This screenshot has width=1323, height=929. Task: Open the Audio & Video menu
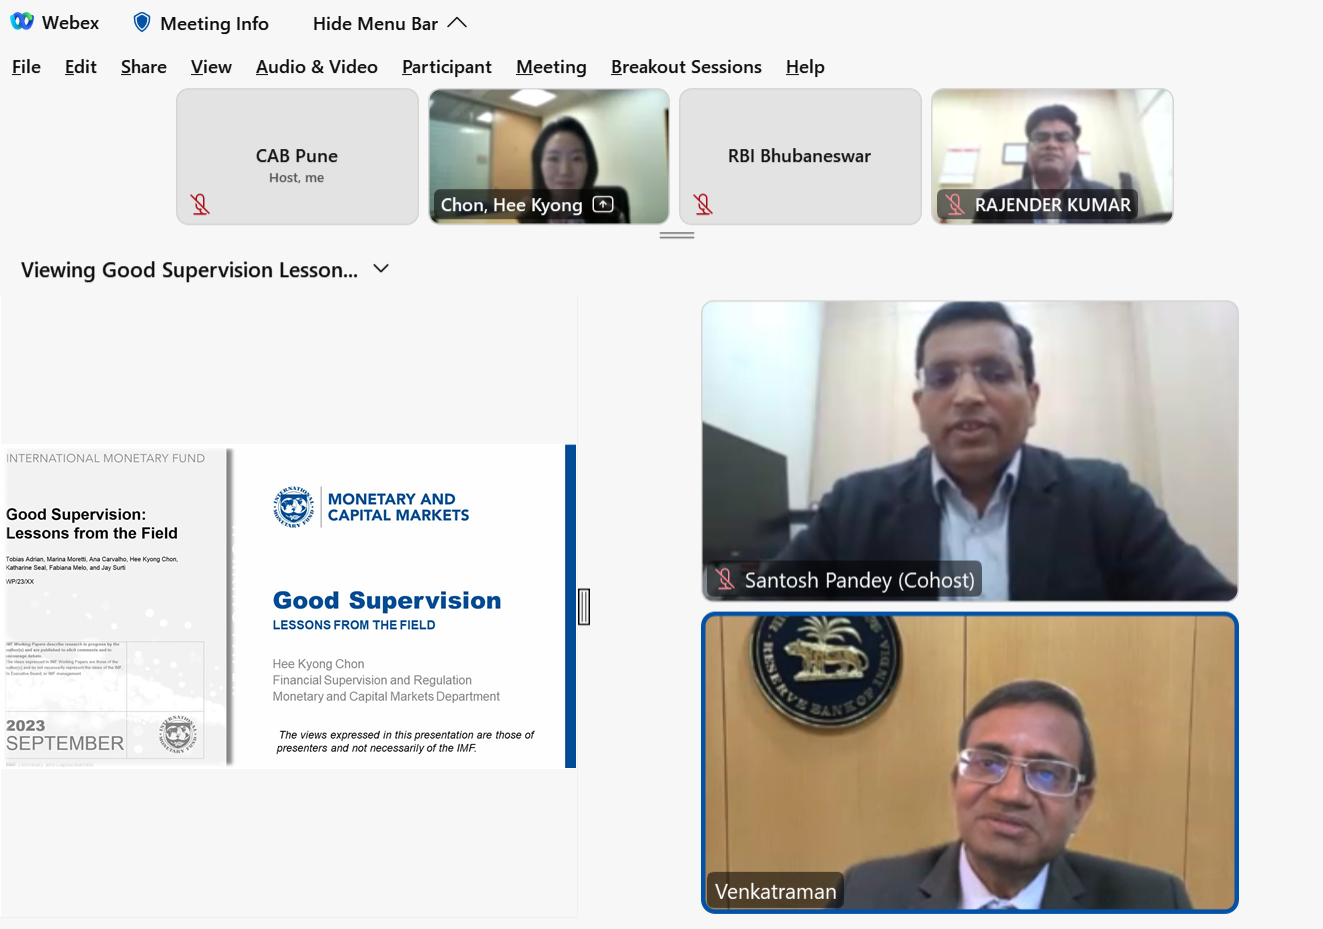pyautogui.click(x=316, y=67)
